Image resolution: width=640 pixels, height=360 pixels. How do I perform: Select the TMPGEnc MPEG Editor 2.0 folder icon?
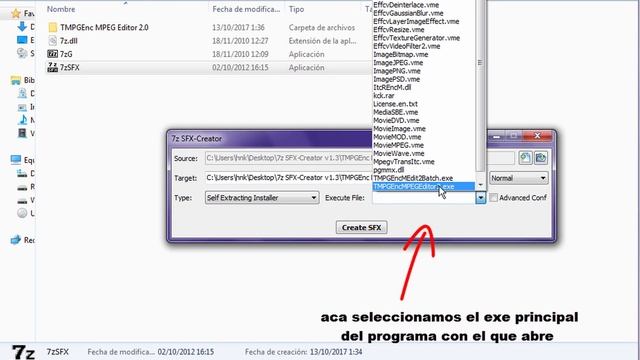pos(53,27)
